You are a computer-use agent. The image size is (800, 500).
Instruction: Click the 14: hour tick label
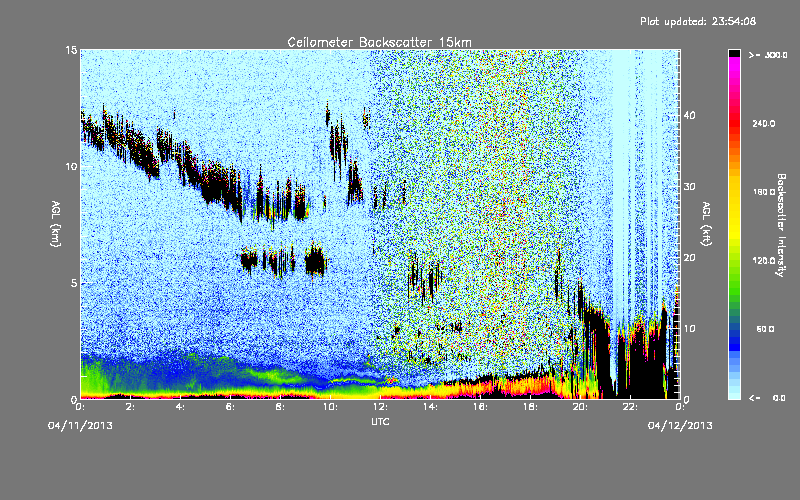430,407
